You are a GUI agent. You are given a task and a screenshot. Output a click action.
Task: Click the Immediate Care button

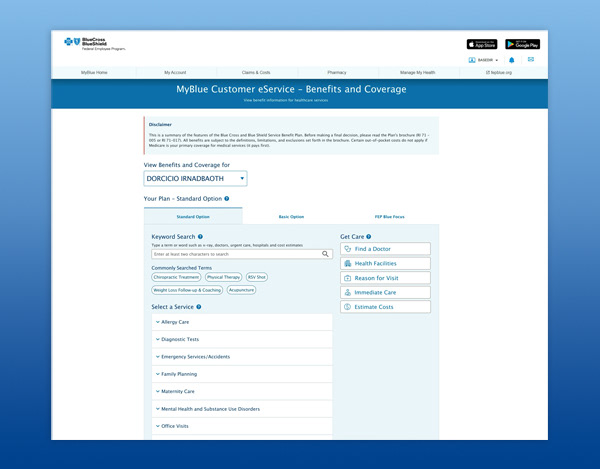[385, 292]
